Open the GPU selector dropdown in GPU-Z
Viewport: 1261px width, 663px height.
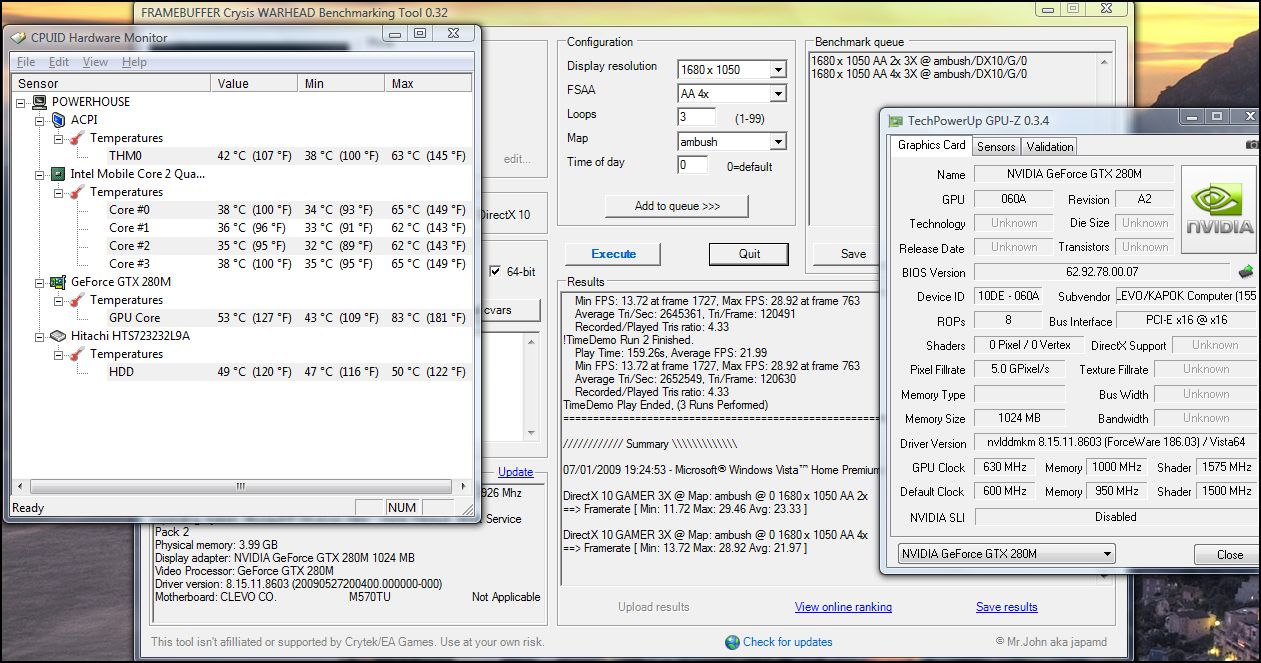1107,554
